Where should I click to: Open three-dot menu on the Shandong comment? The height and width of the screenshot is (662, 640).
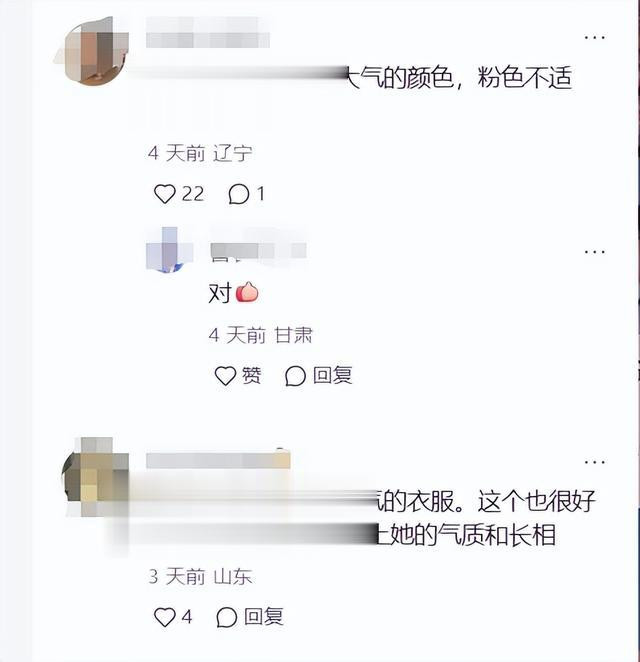(x=594, y=462)
